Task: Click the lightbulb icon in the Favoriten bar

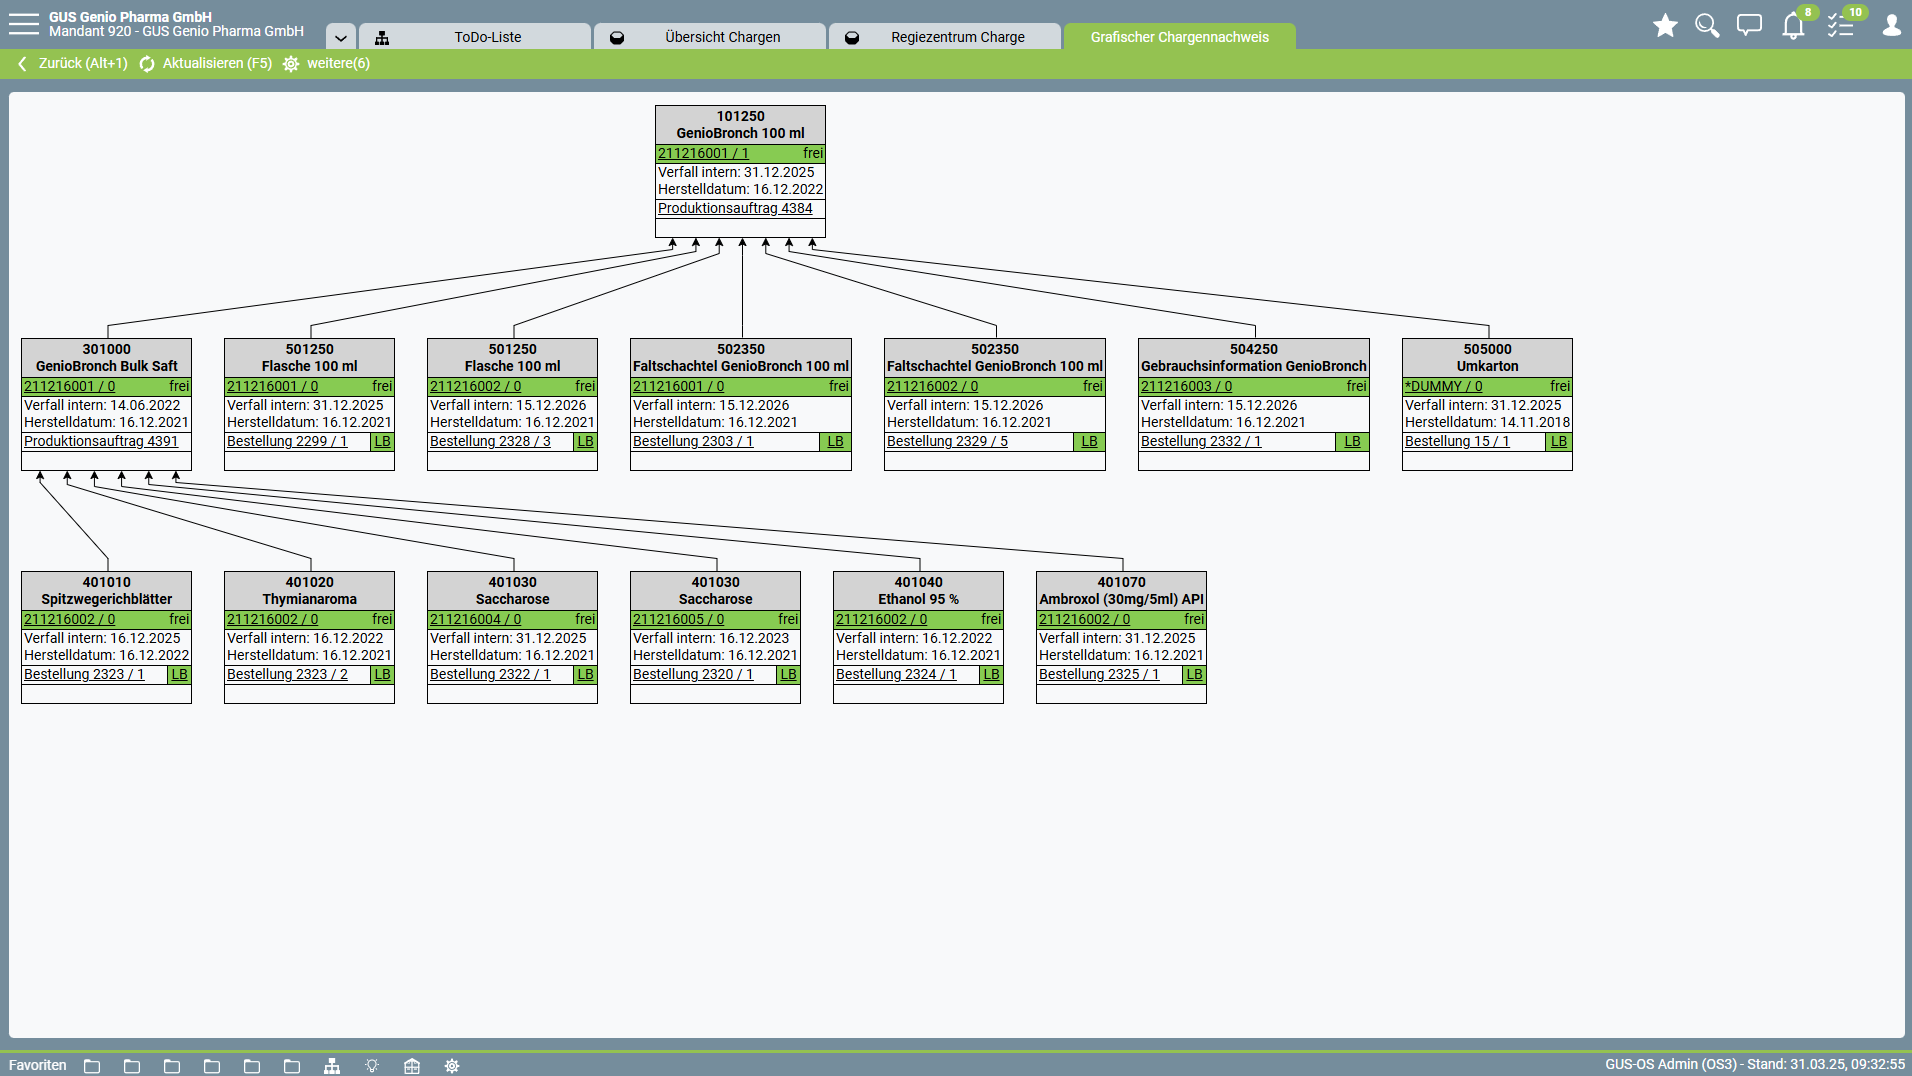Action: point(372,1066)
